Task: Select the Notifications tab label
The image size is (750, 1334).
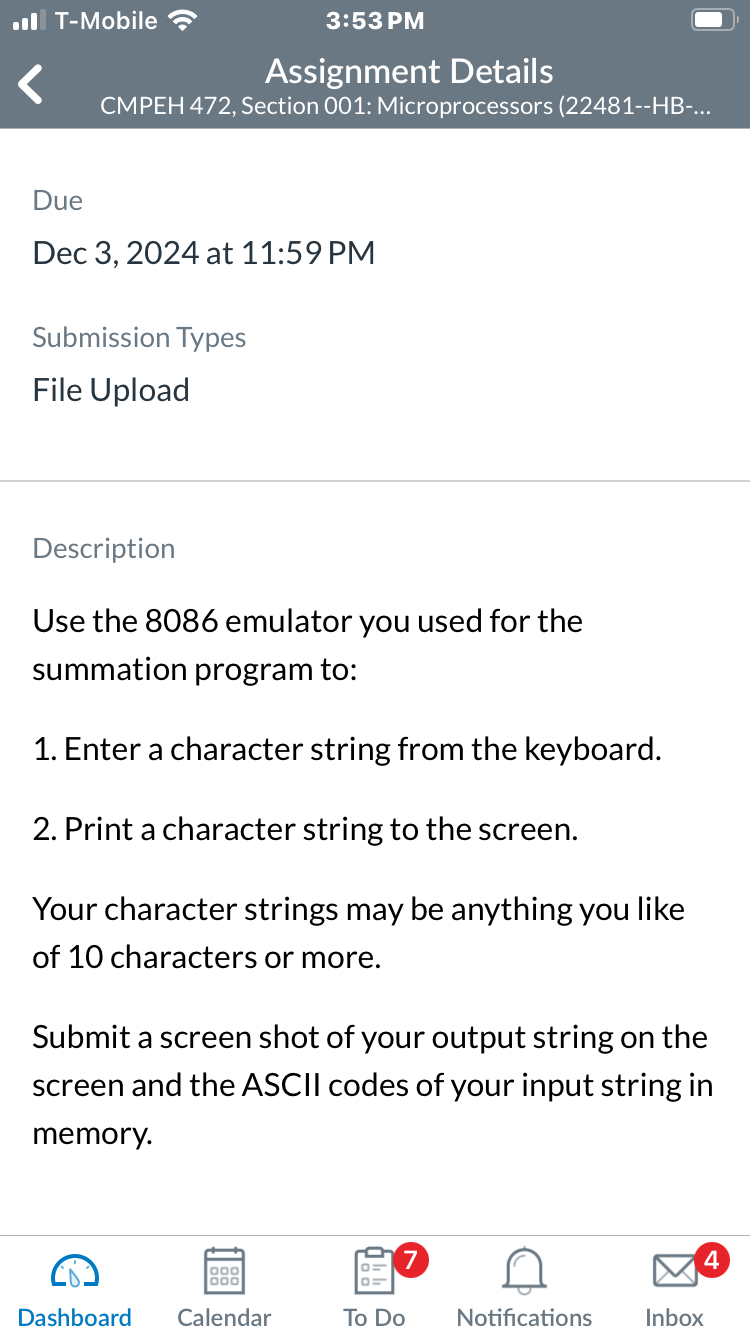Action: point(524,1318)
